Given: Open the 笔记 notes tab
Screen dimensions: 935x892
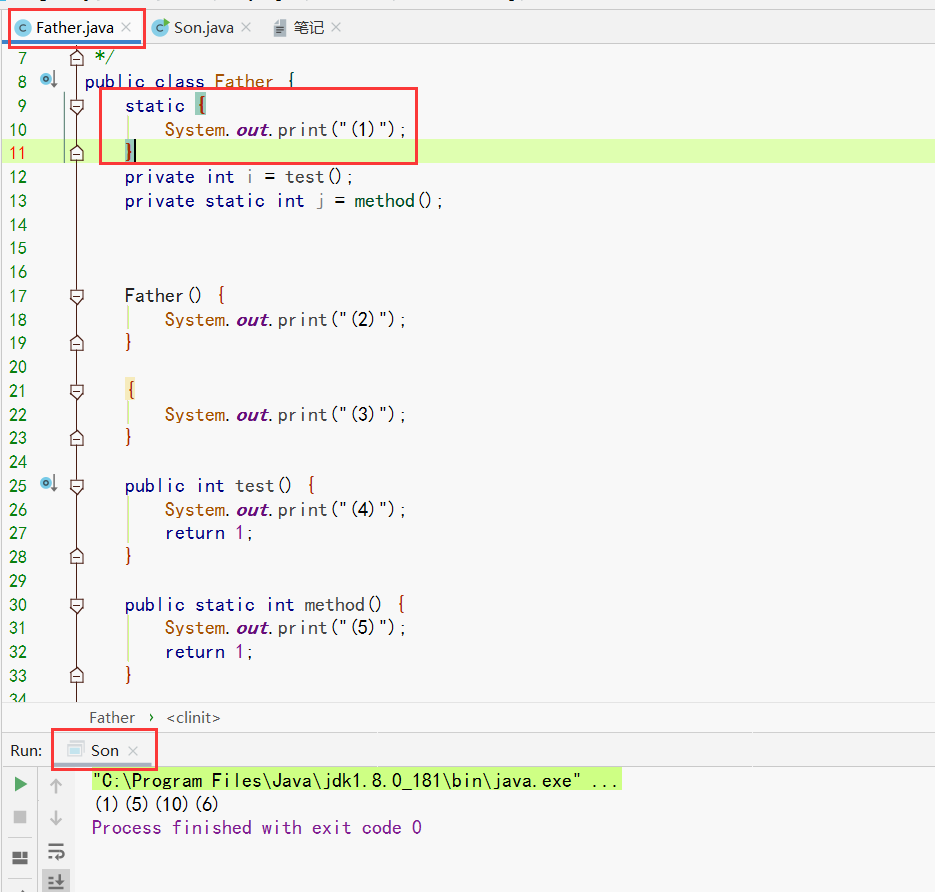Looking at the screenshot, I should [x=308, y=28].
